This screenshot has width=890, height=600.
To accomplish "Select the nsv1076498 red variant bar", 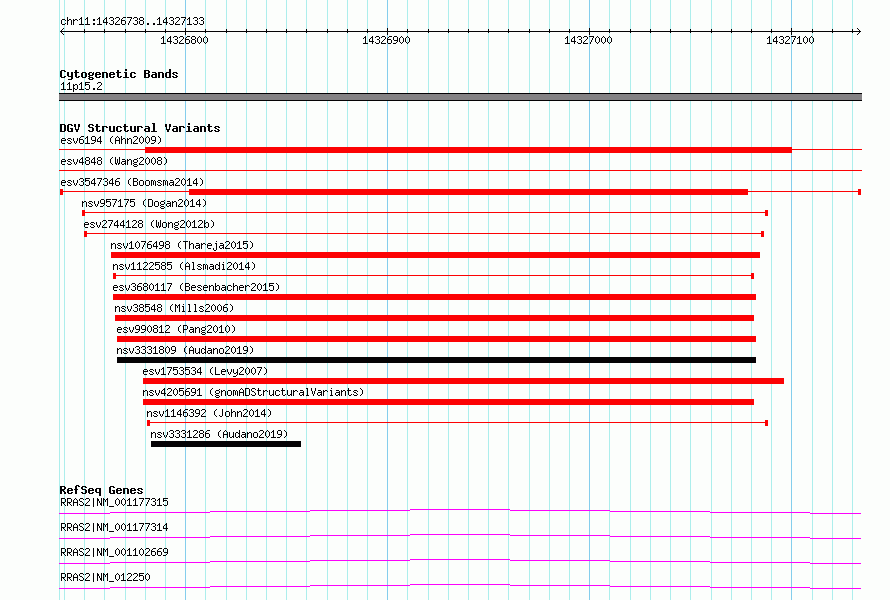I will 435,255.
